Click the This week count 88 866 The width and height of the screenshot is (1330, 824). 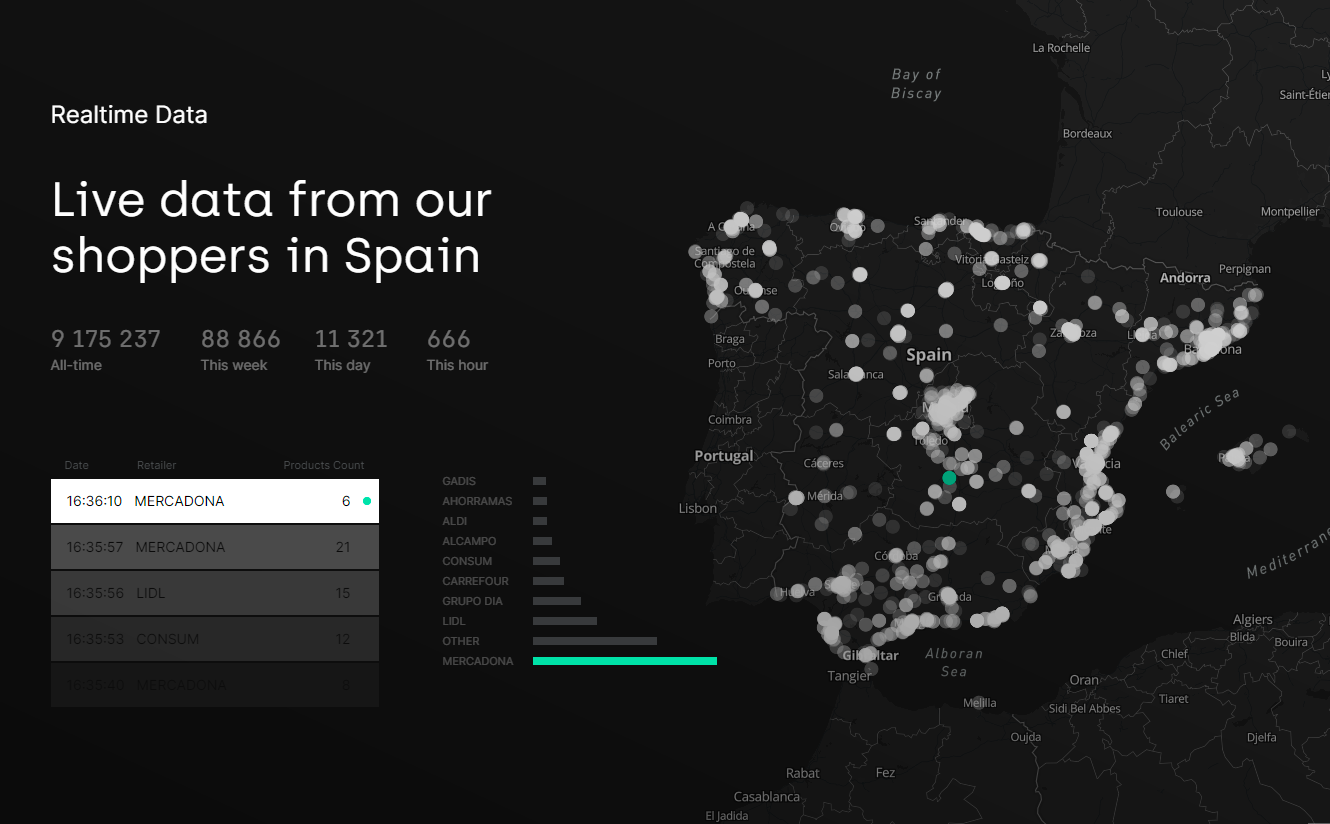tap(241, 339)
